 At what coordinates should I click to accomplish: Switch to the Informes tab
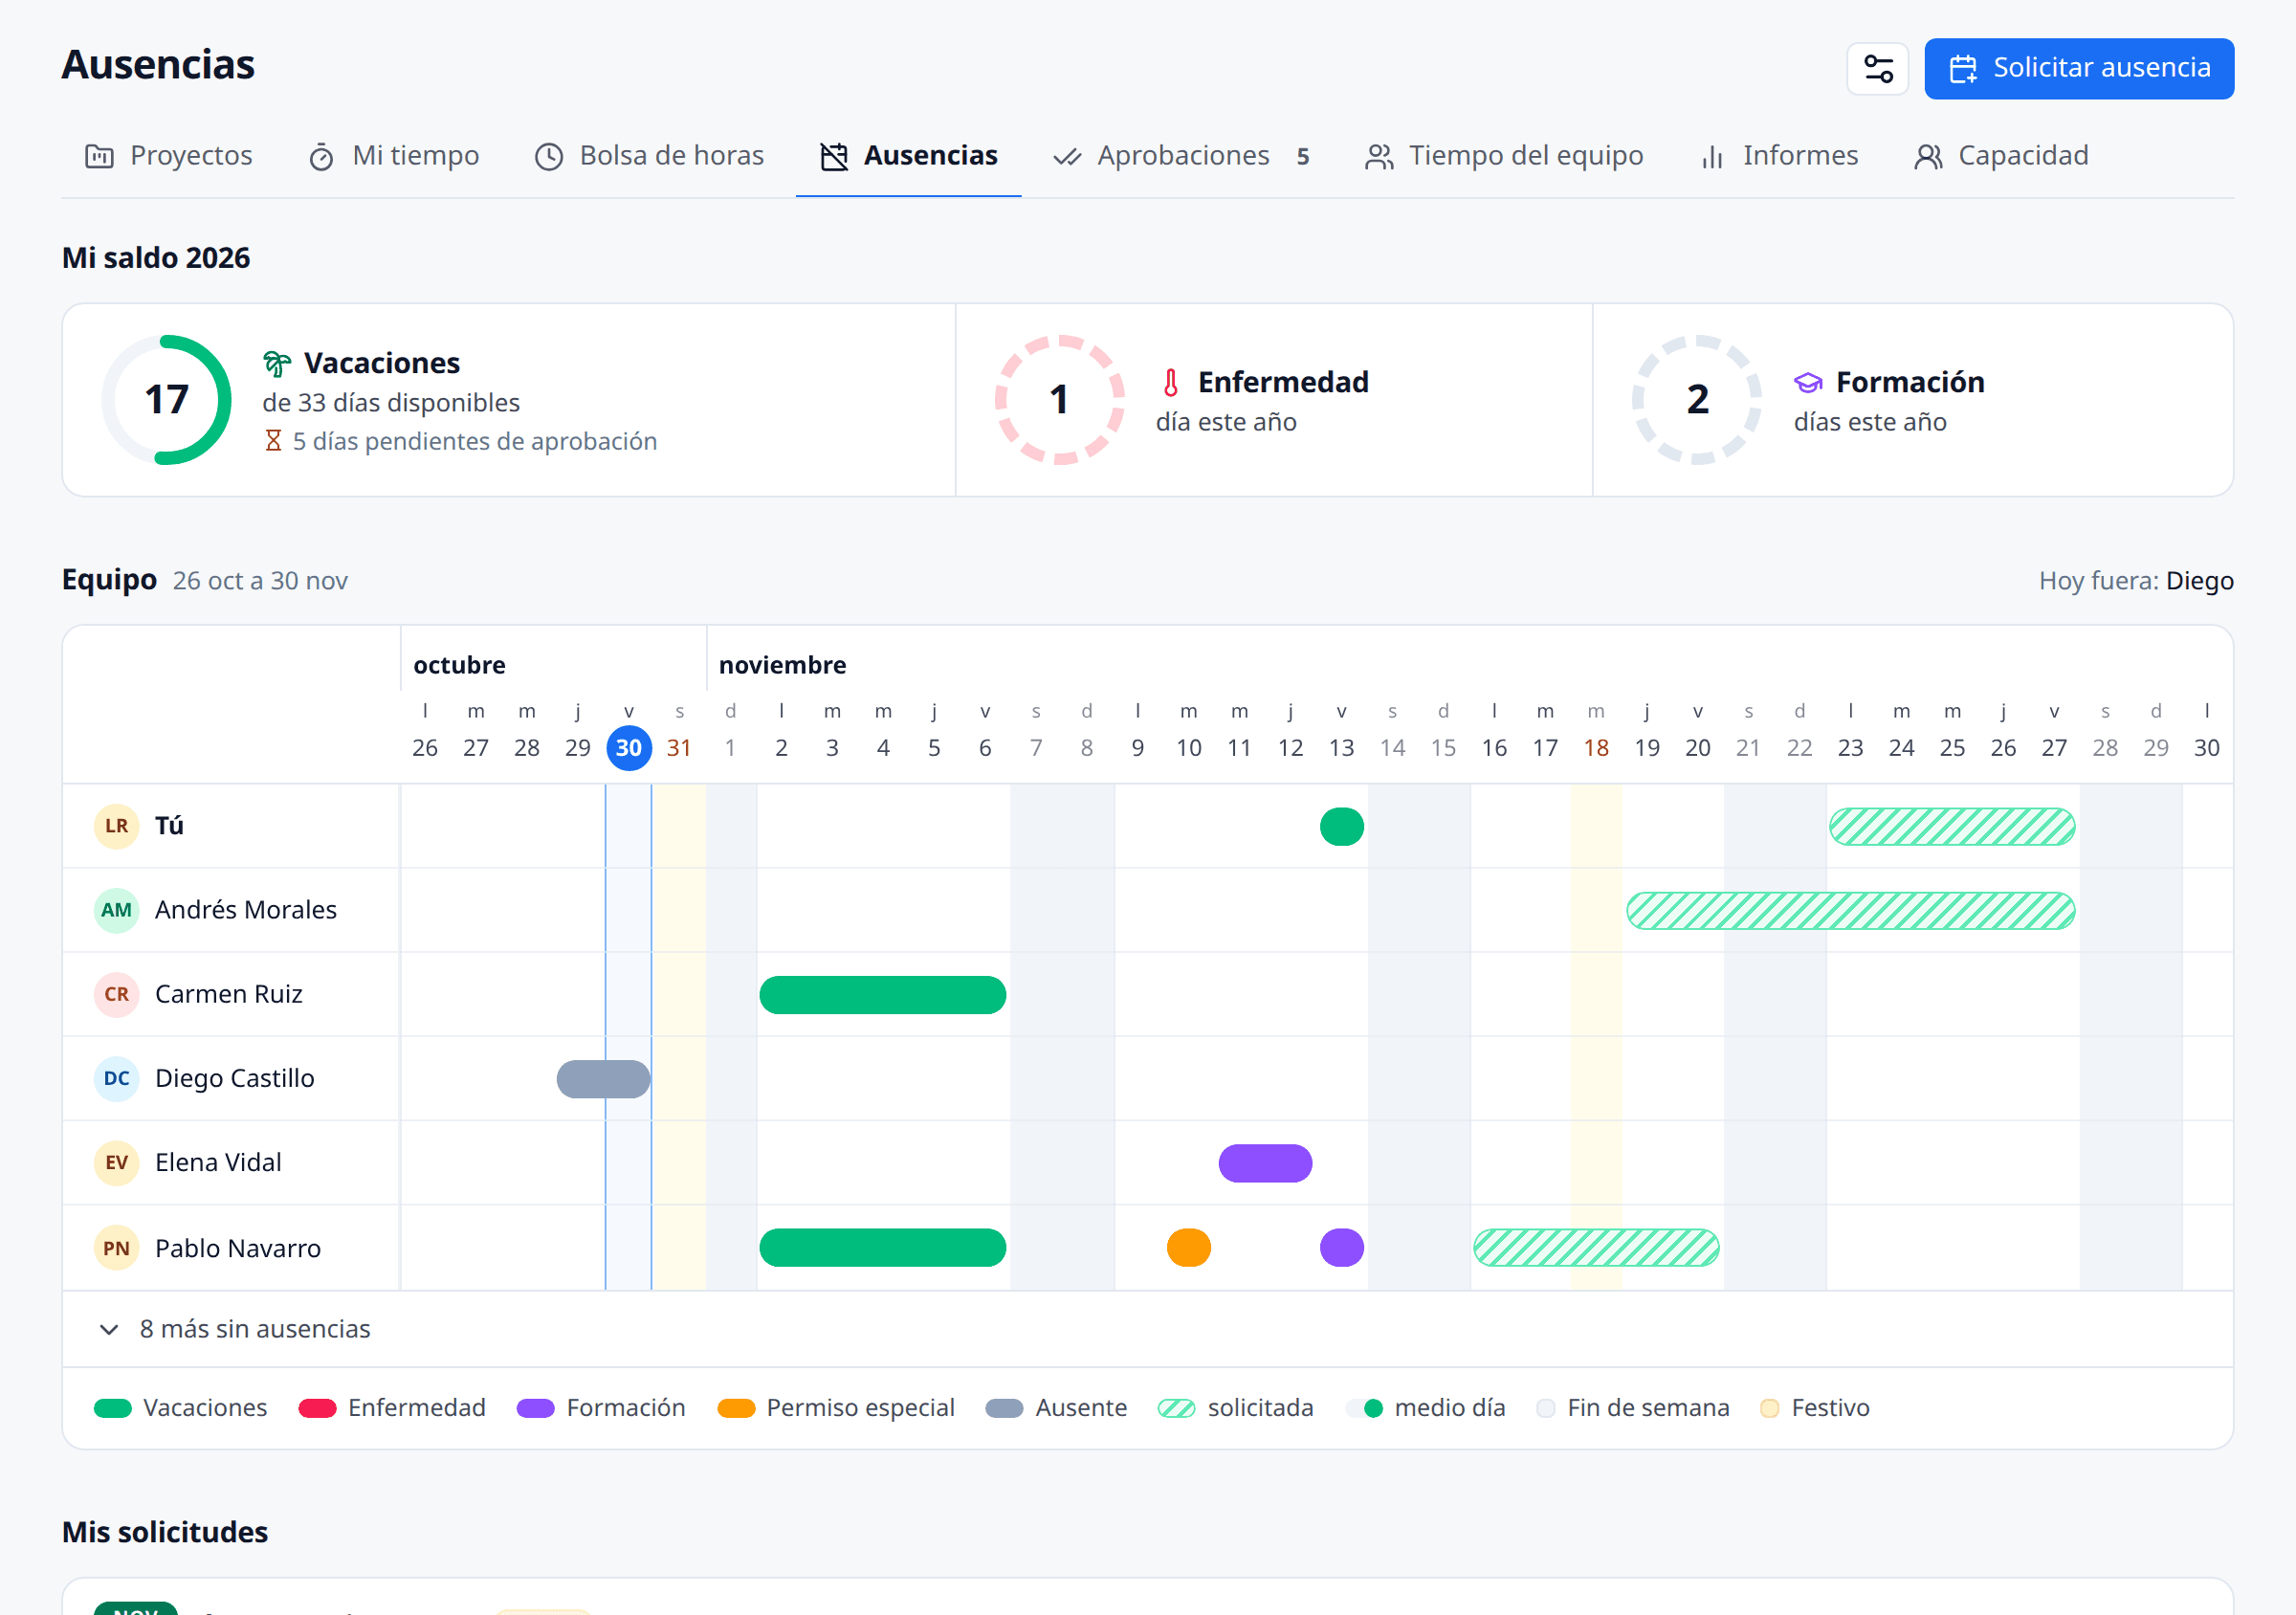click(x=1779, y=156)
